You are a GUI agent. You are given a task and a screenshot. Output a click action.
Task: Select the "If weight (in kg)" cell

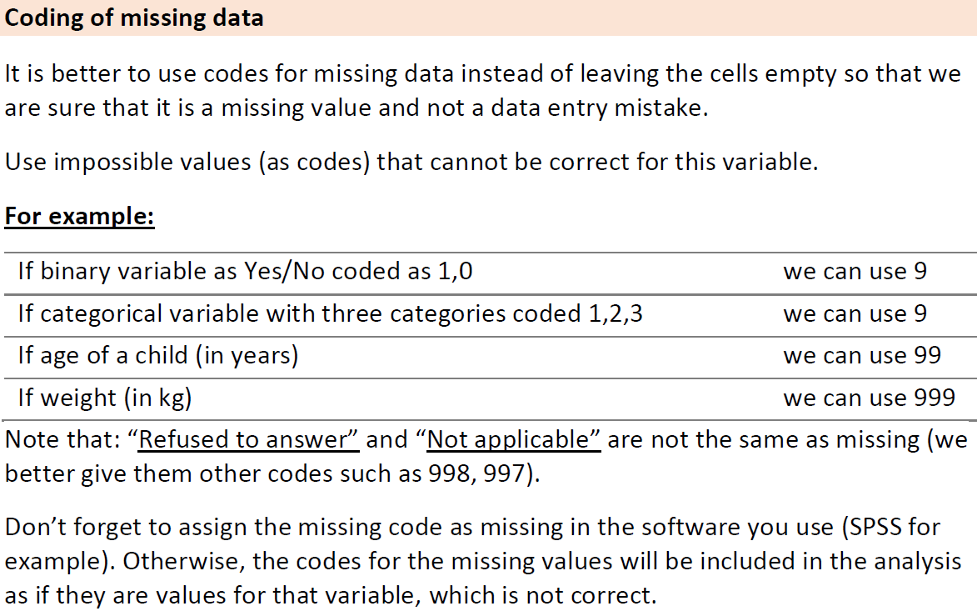point(105,398)
